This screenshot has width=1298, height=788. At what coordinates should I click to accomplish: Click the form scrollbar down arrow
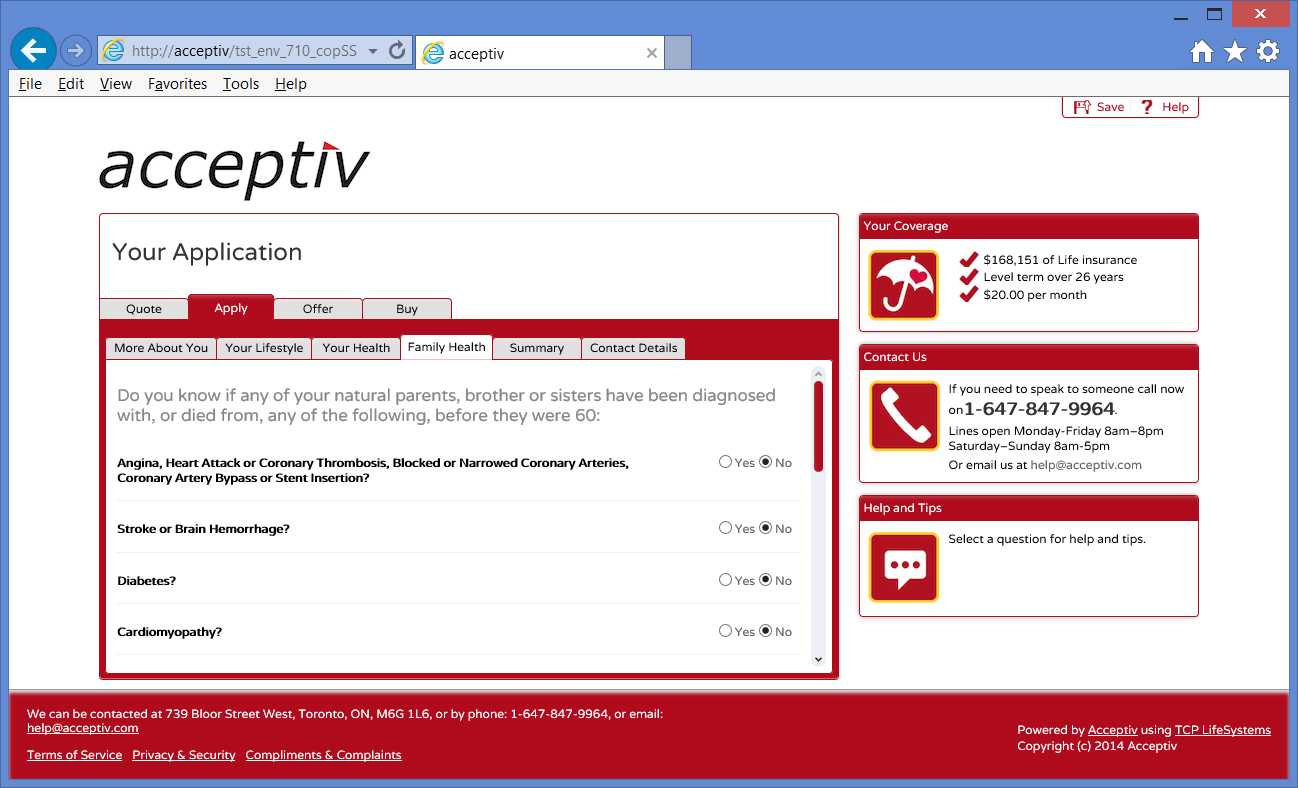818,659
